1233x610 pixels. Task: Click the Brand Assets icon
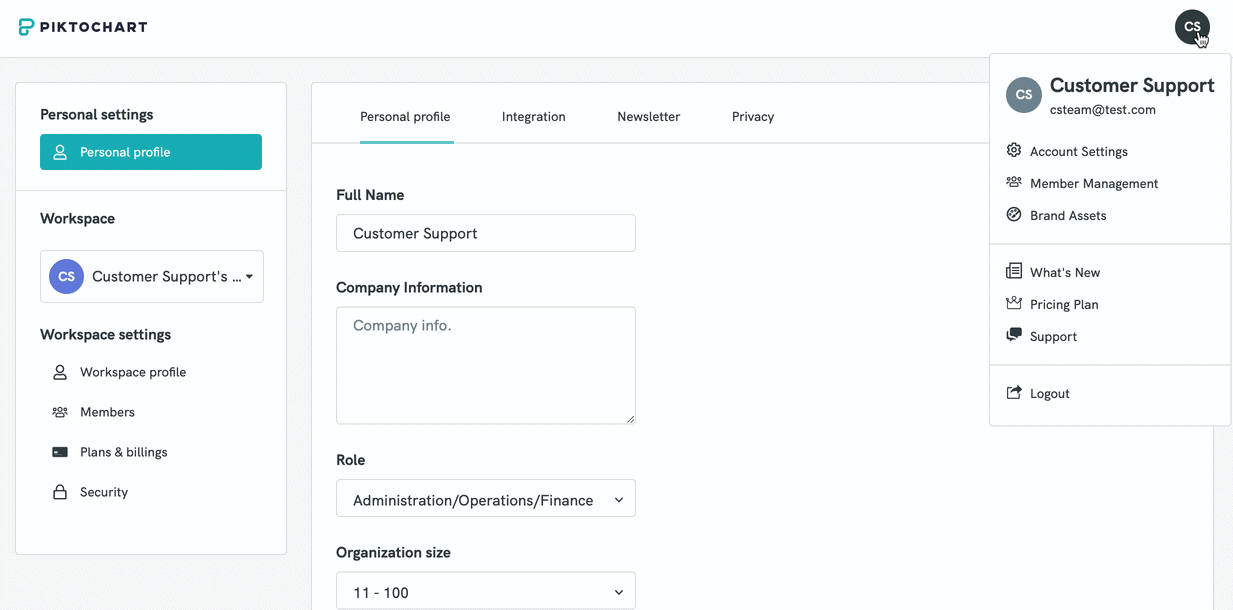pyautogui.click(x=1014, y=215)
